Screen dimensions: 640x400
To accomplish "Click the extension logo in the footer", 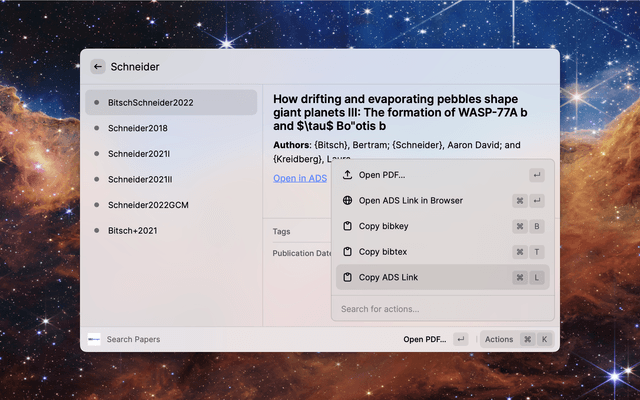I will 94,339.
